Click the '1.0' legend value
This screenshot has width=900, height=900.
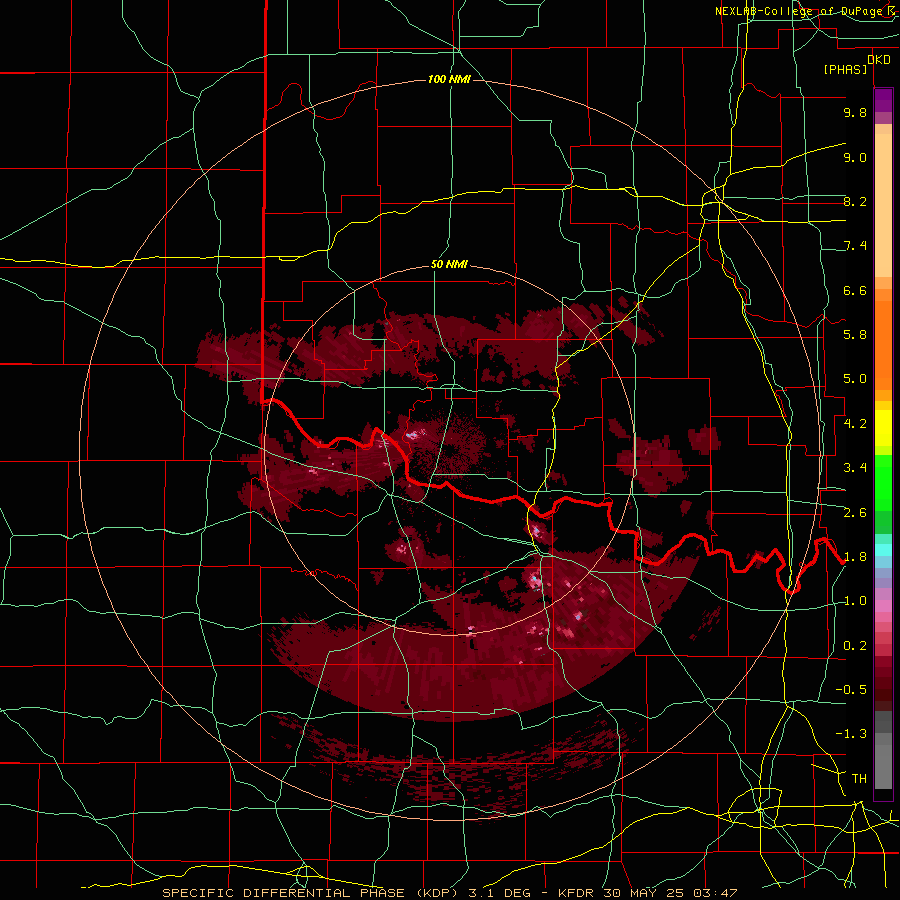tap(855, 601)
